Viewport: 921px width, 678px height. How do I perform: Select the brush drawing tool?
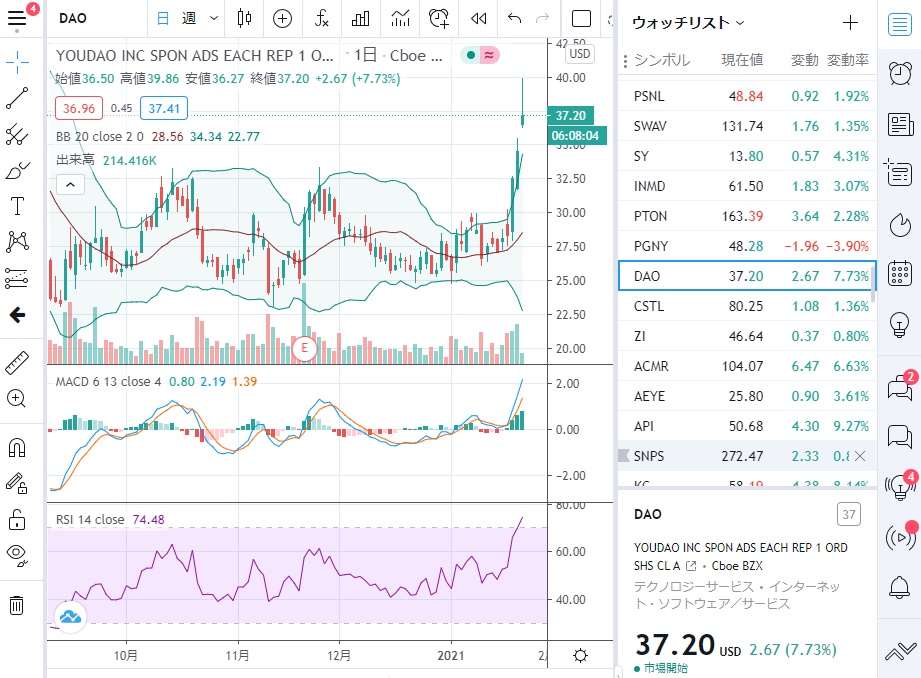coord(17,170)
